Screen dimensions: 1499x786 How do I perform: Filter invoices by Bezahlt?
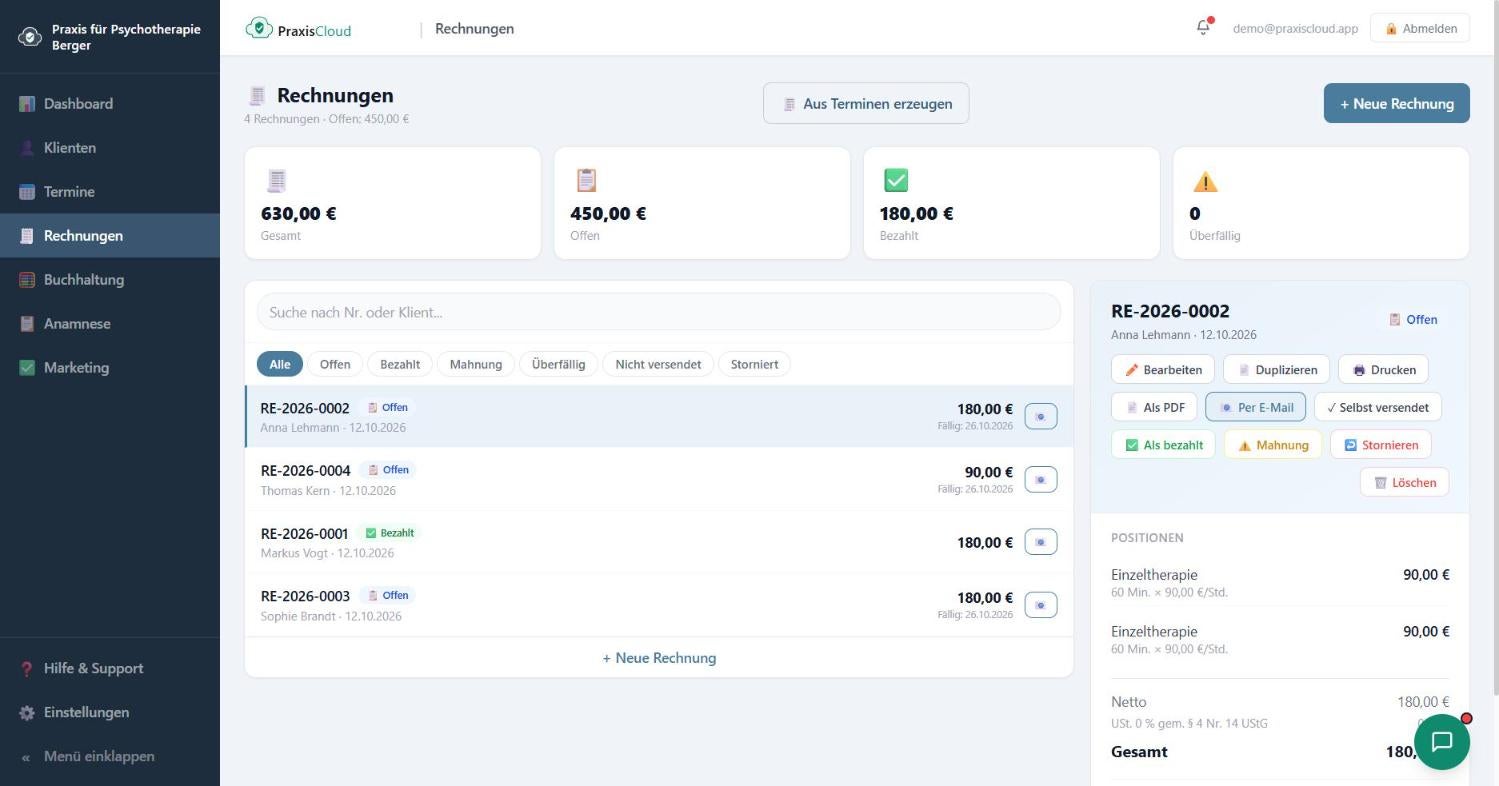pos(400,364)
